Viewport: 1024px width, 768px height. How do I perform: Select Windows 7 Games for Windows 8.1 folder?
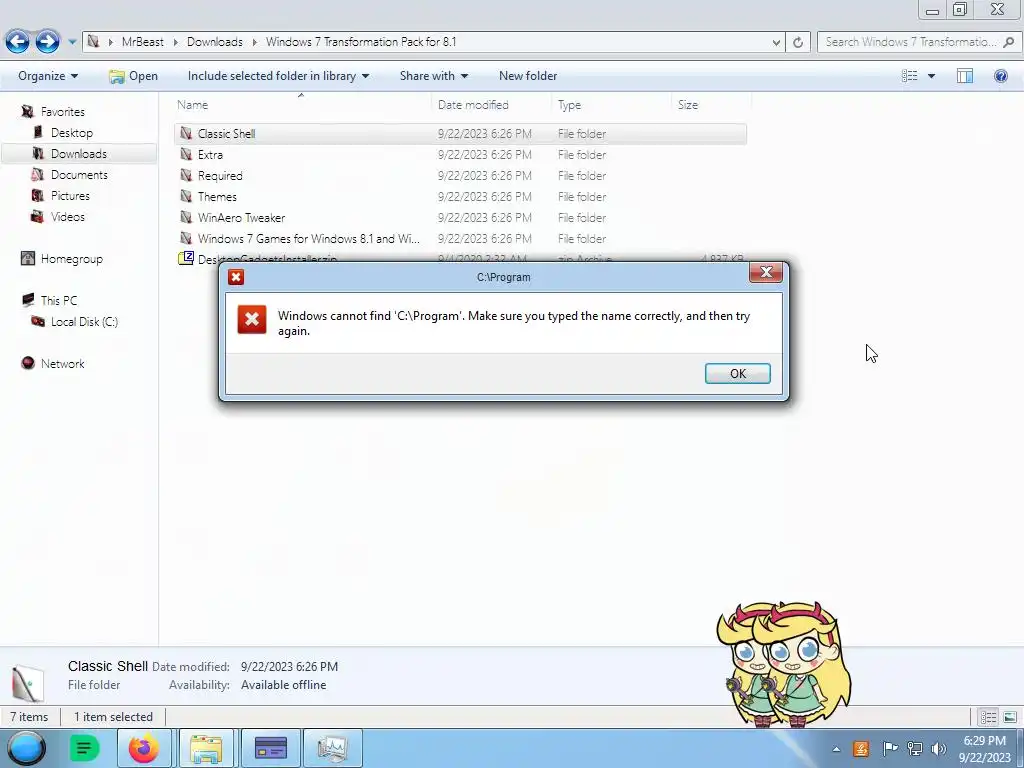[460, 238]
